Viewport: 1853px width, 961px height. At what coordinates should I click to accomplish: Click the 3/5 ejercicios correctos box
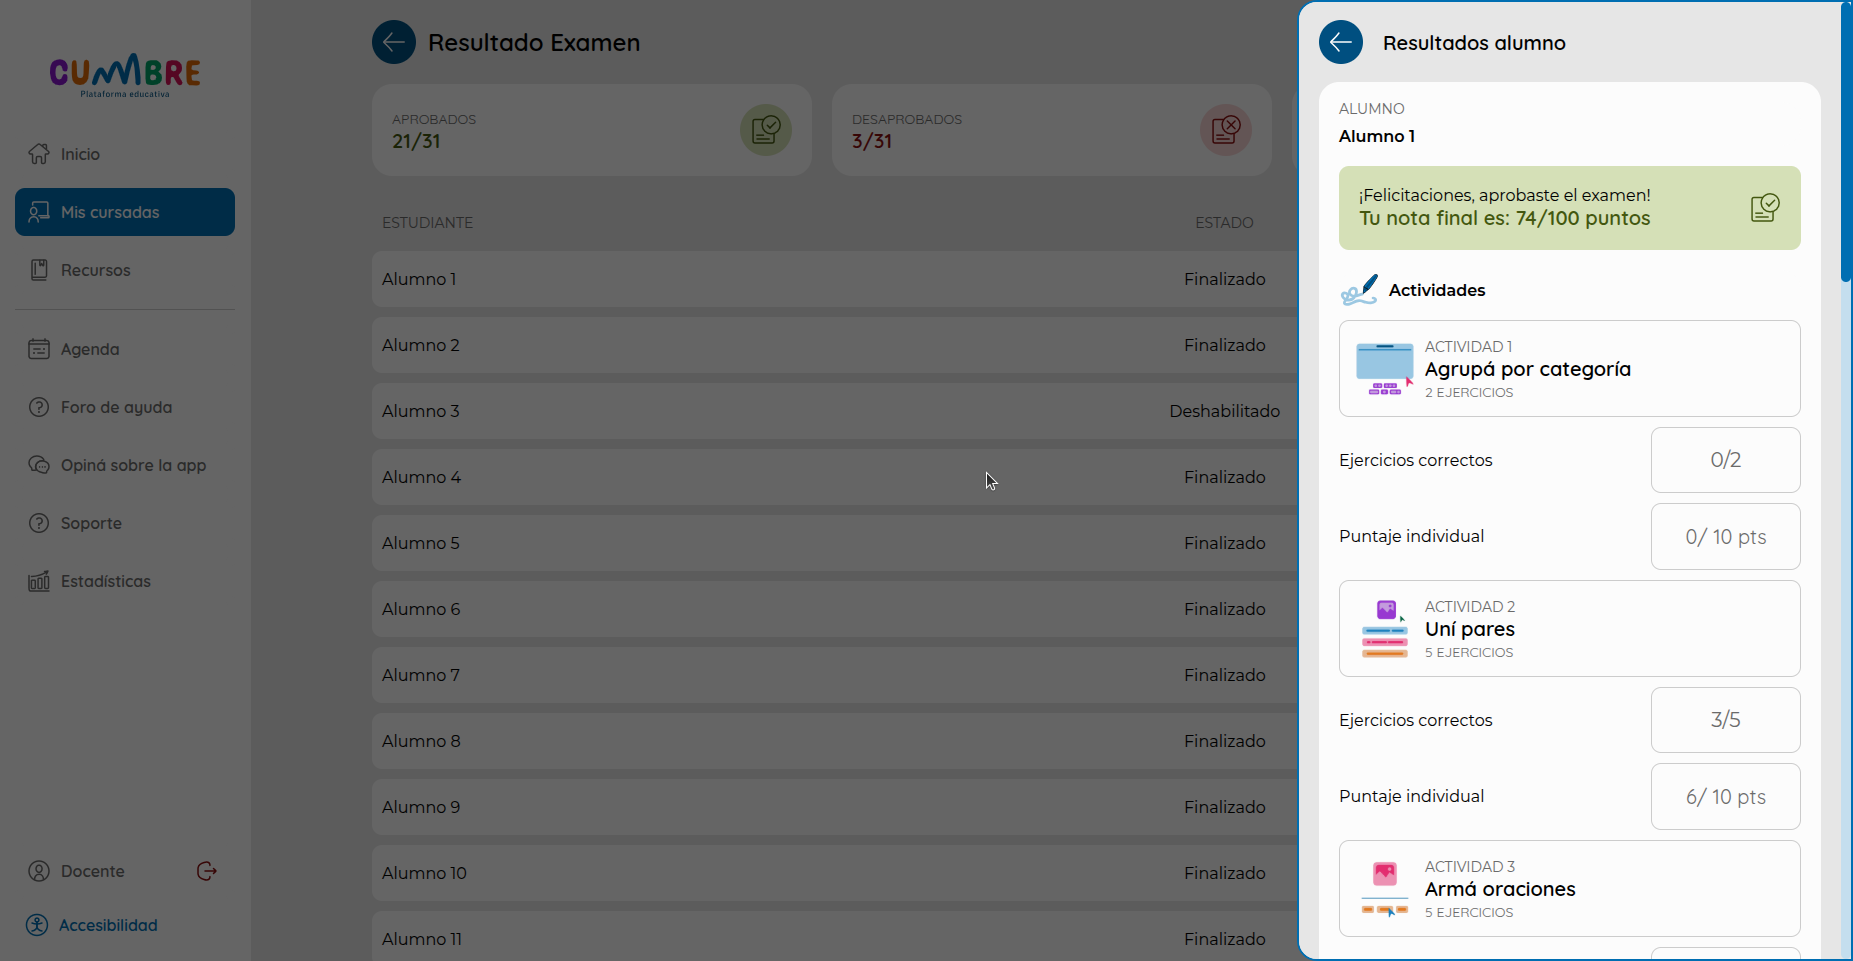click(x=1726, y=720)
